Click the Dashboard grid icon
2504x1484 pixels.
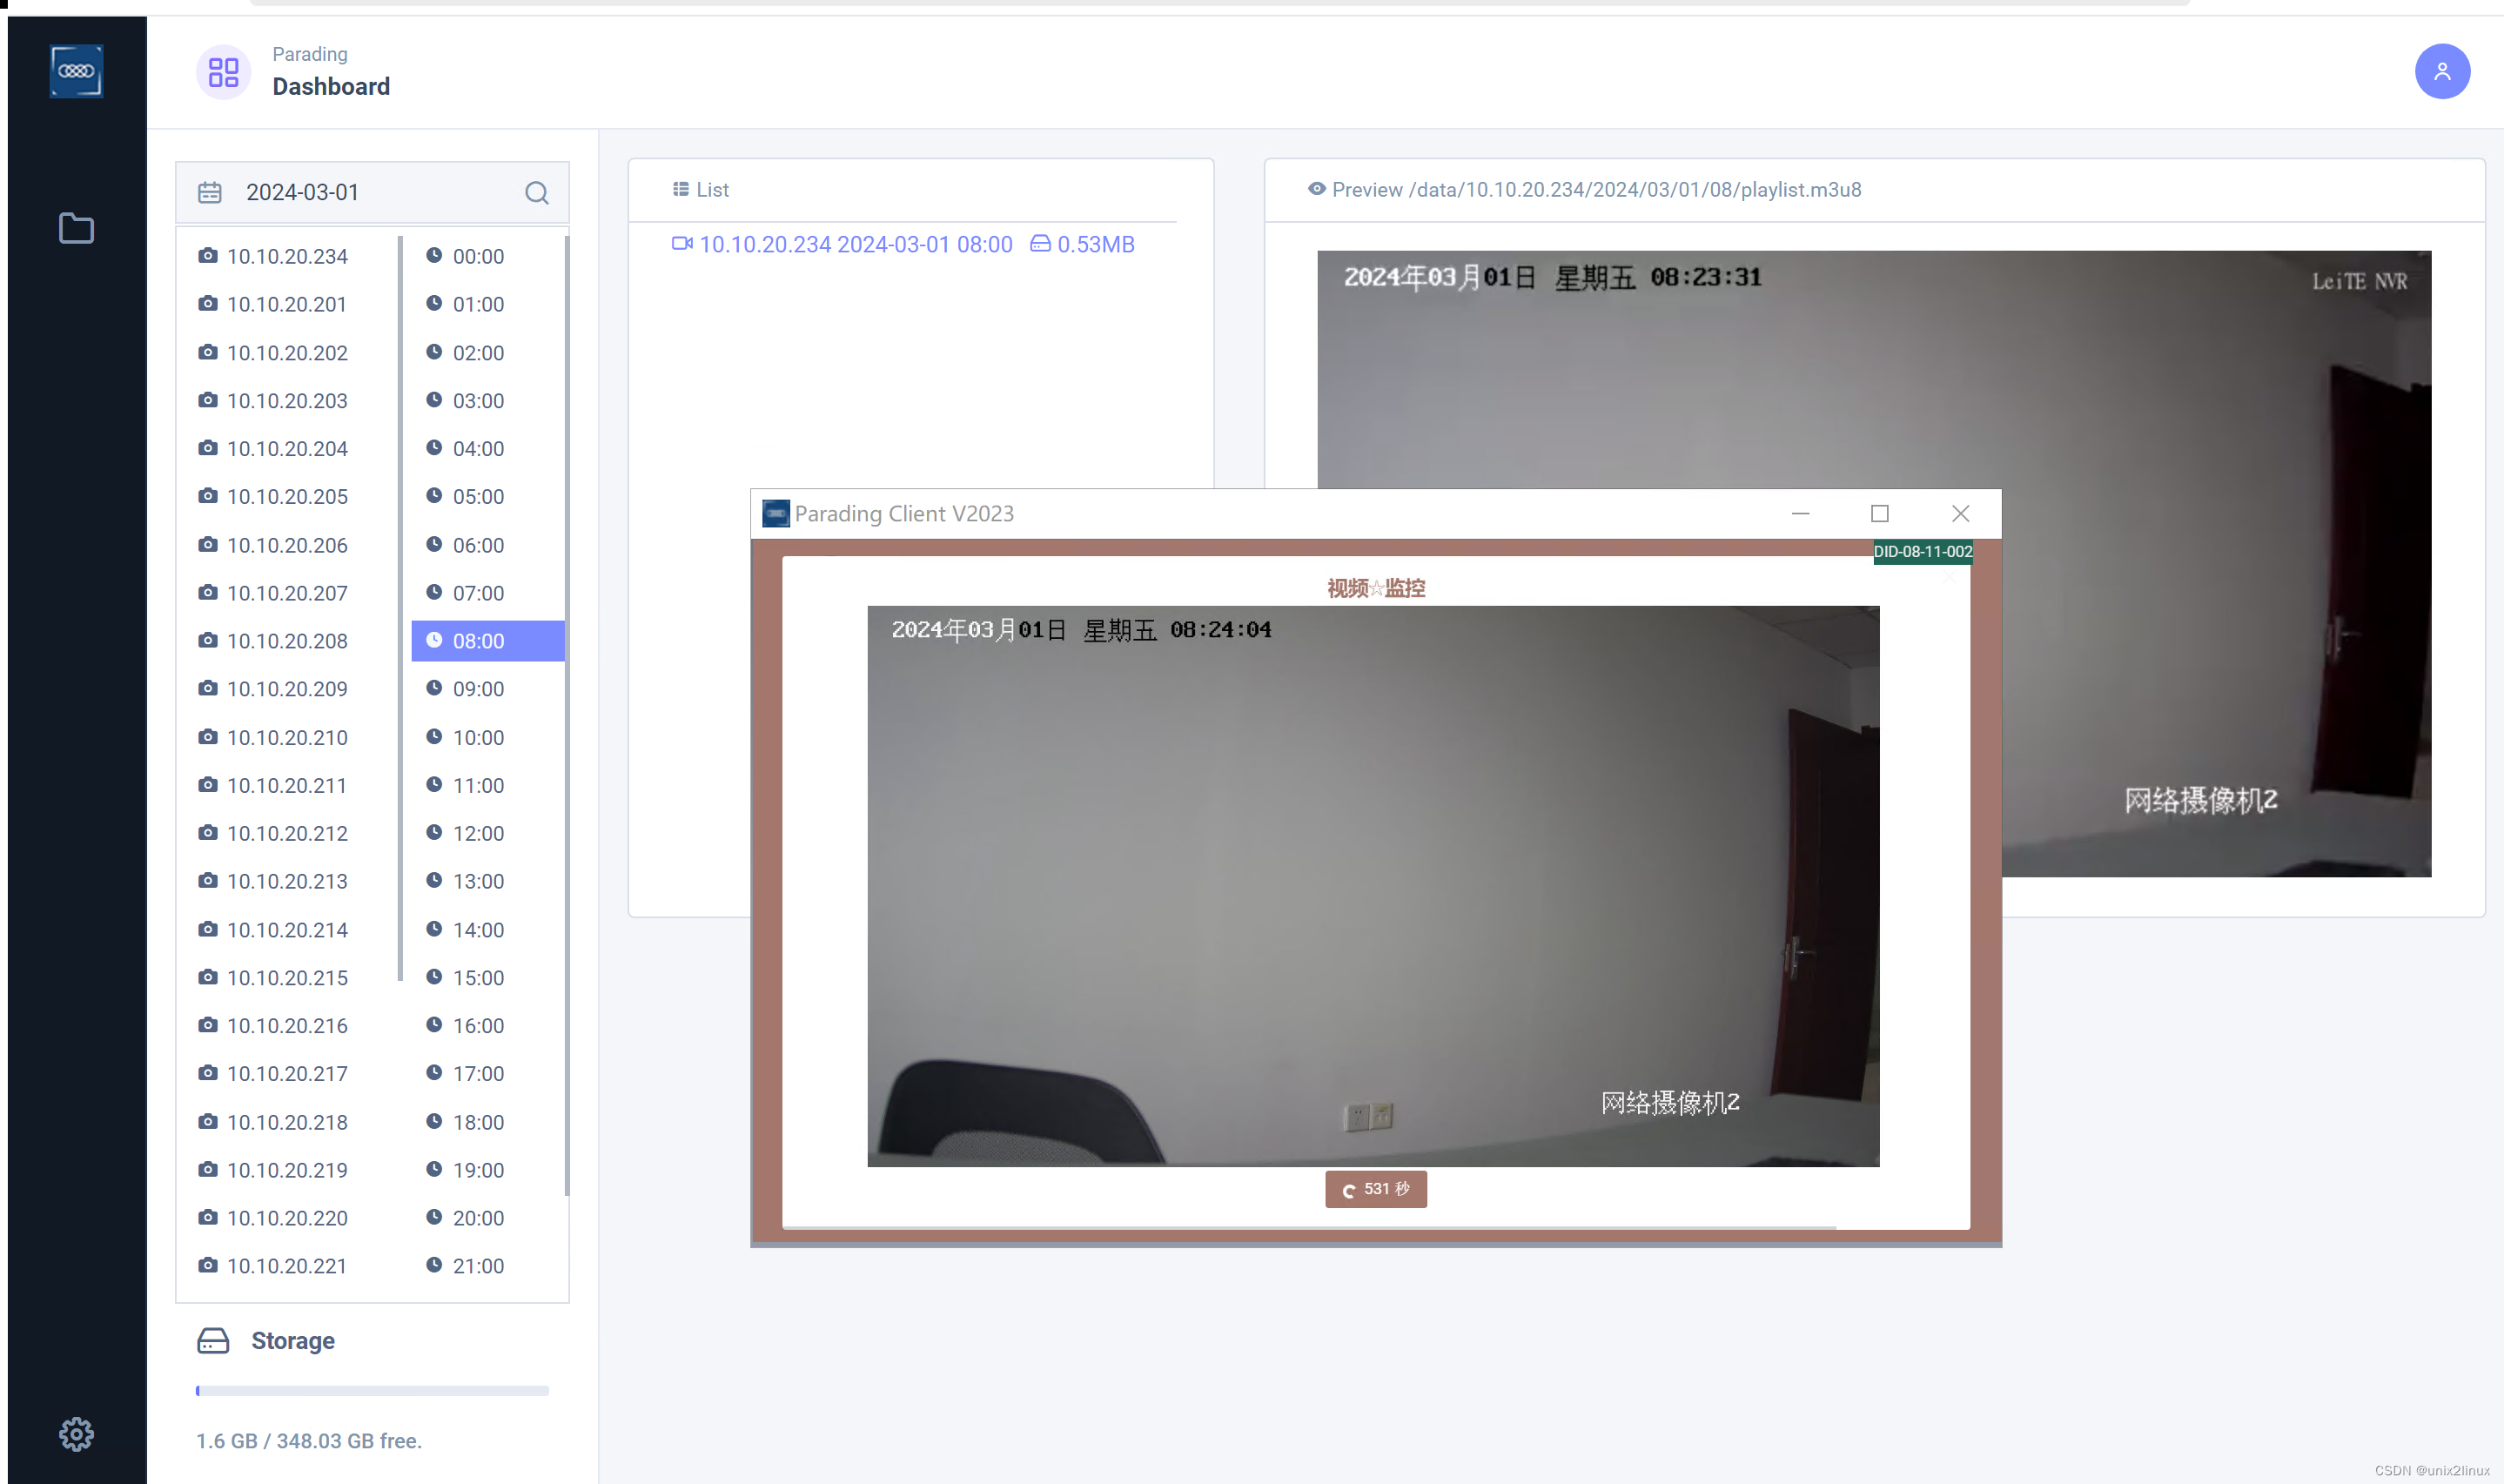[x=223, y=72]
